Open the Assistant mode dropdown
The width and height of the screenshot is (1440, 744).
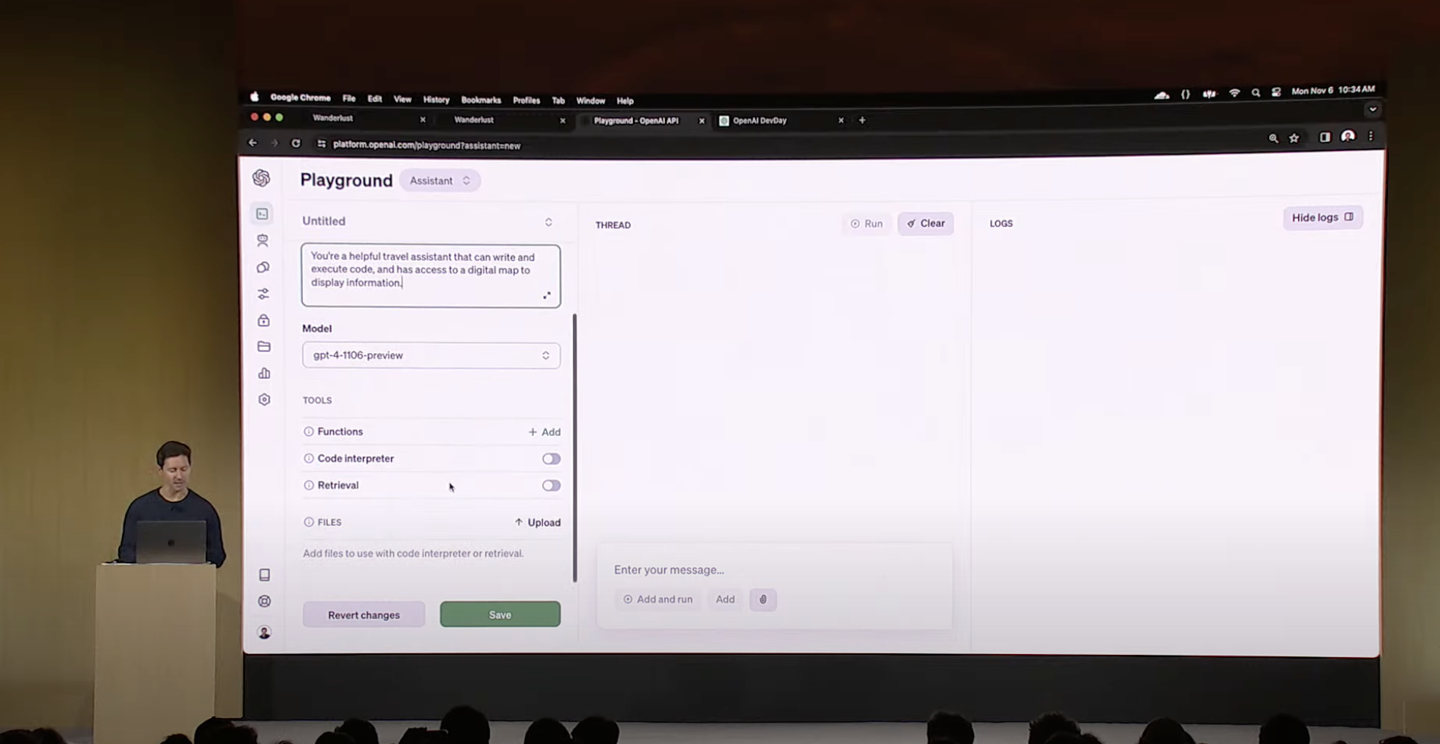(x=440, y=180)
